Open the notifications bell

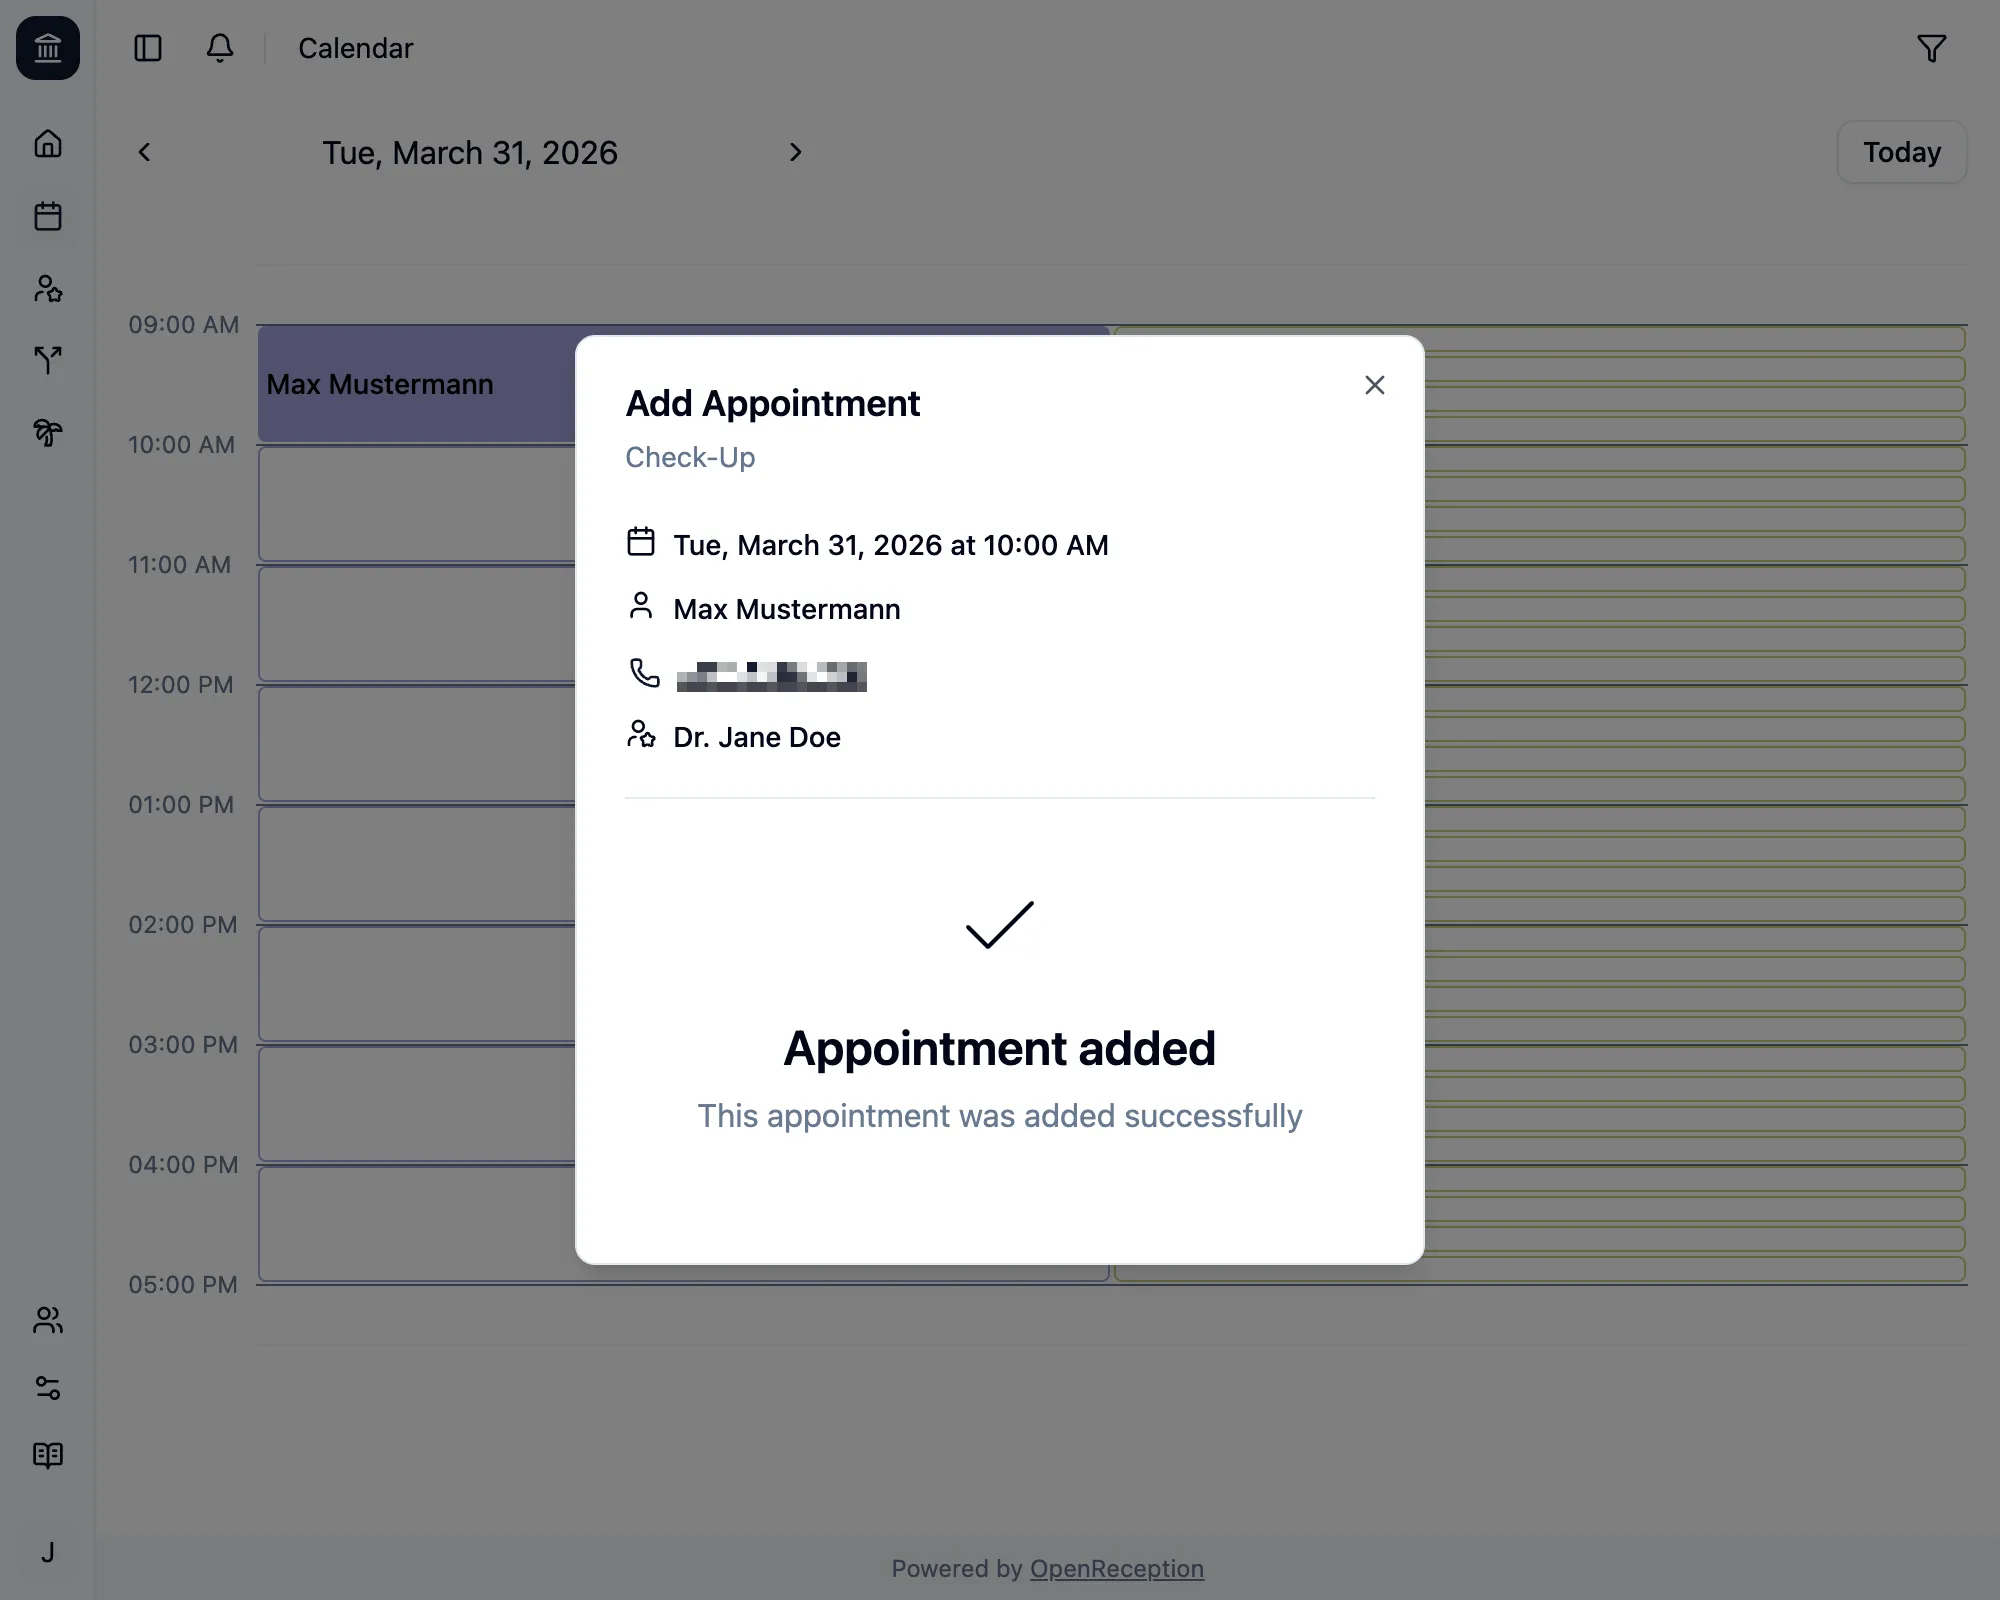tap(220, 48)
